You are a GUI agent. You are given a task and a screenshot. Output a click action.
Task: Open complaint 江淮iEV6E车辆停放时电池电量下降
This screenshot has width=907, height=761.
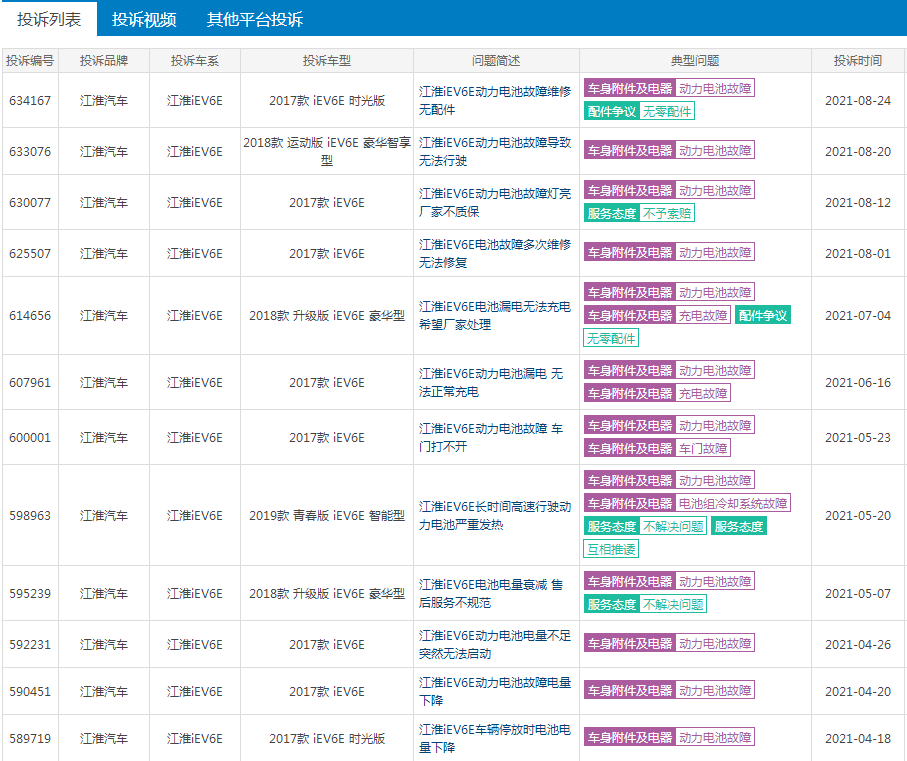pos(495,738)
